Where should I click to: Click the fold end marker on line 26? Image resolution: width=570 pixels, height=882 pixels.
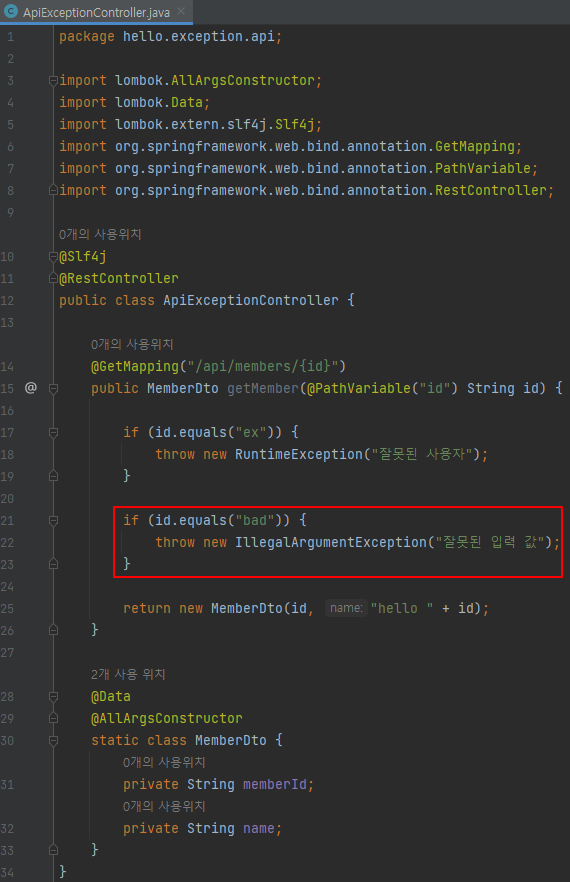(x=53, y=630)
